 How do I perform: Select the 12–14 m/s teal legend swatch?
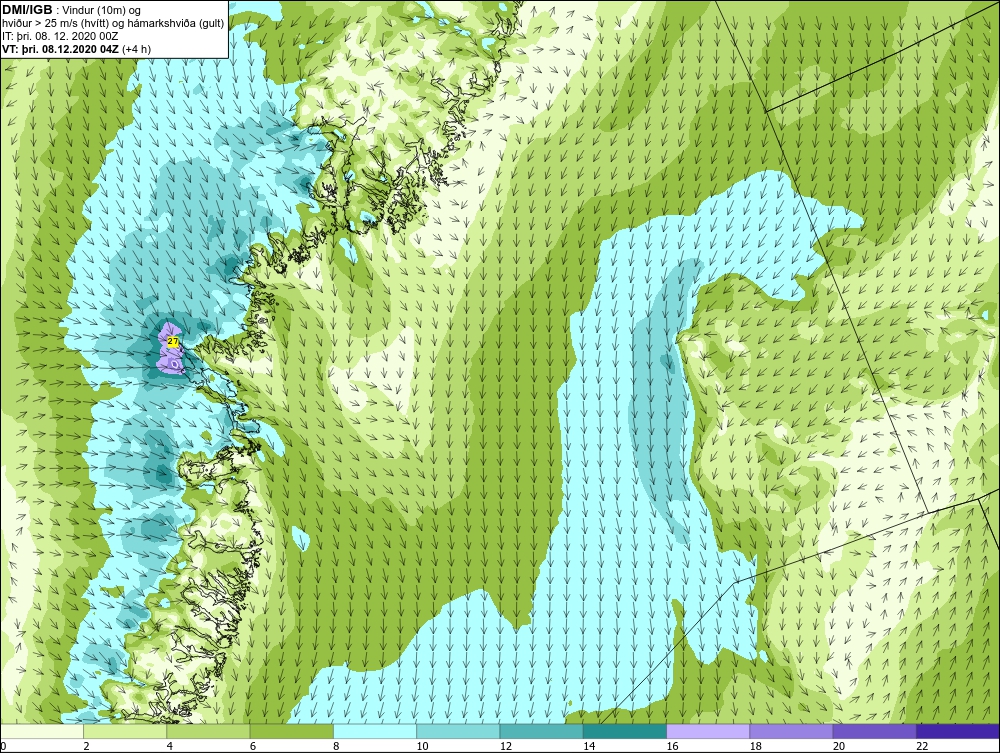pyautogui.click(x=541, y=731)
